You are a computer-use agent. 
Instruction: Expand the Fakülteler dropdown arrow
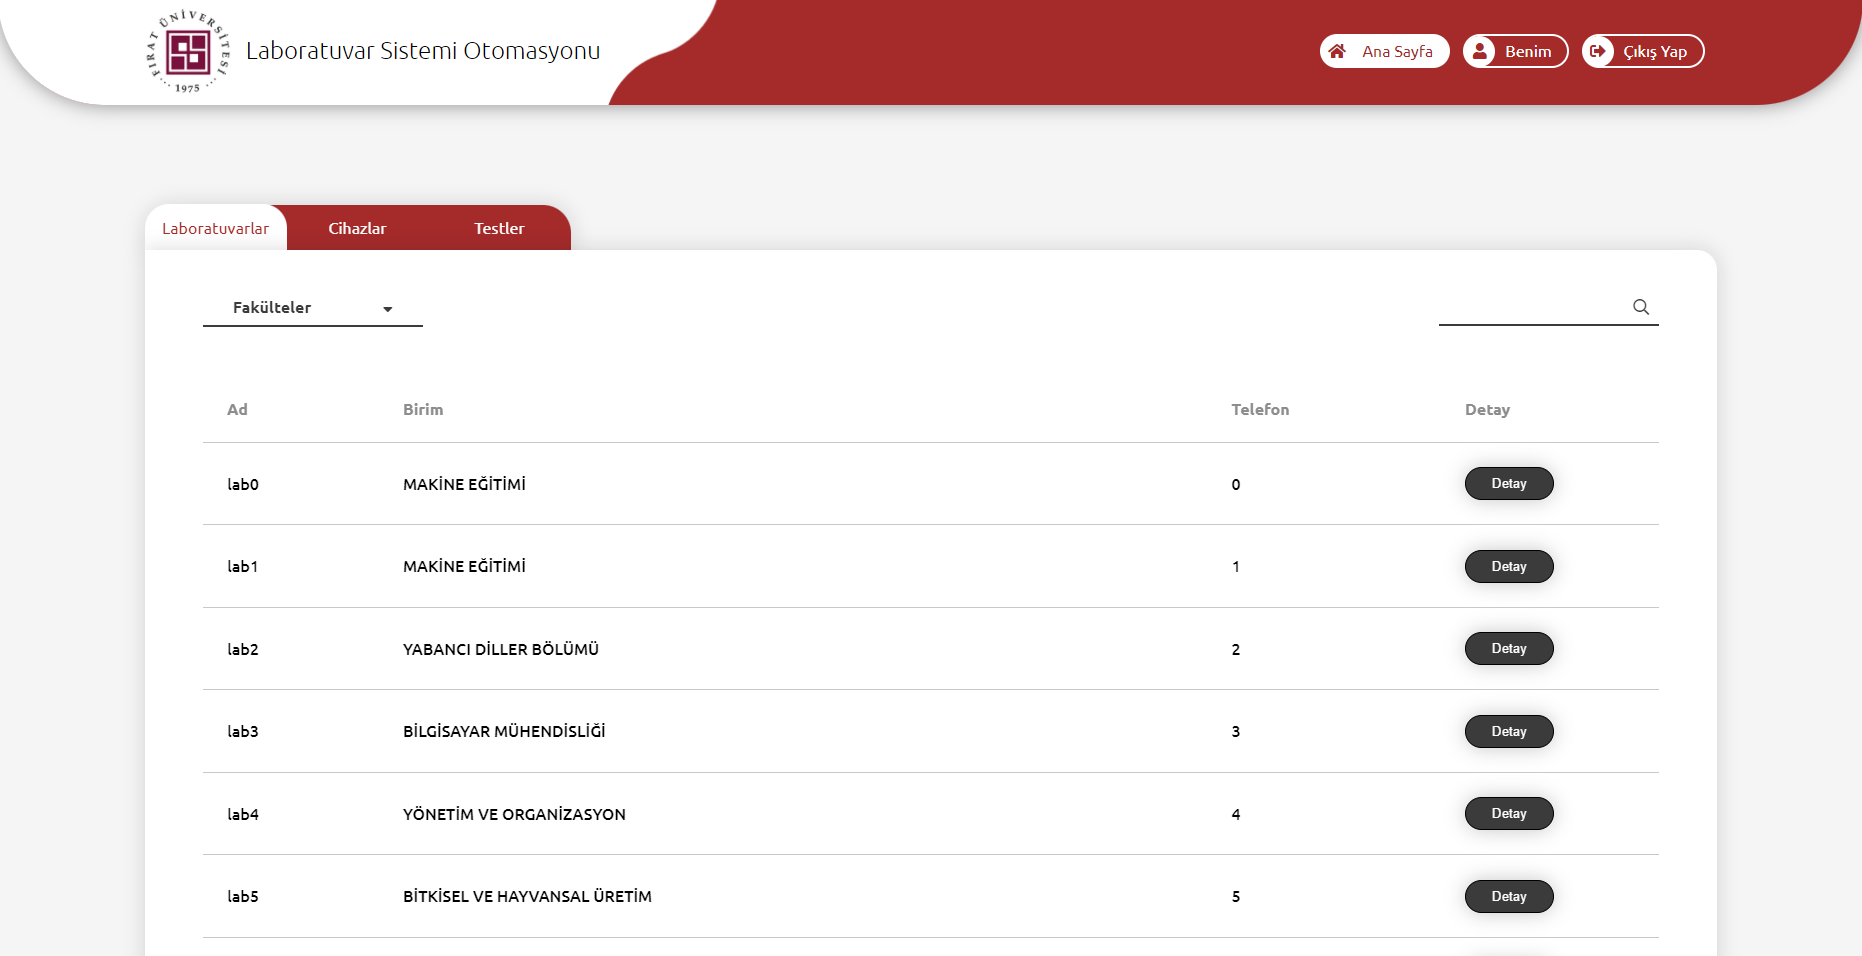[388, 309]
